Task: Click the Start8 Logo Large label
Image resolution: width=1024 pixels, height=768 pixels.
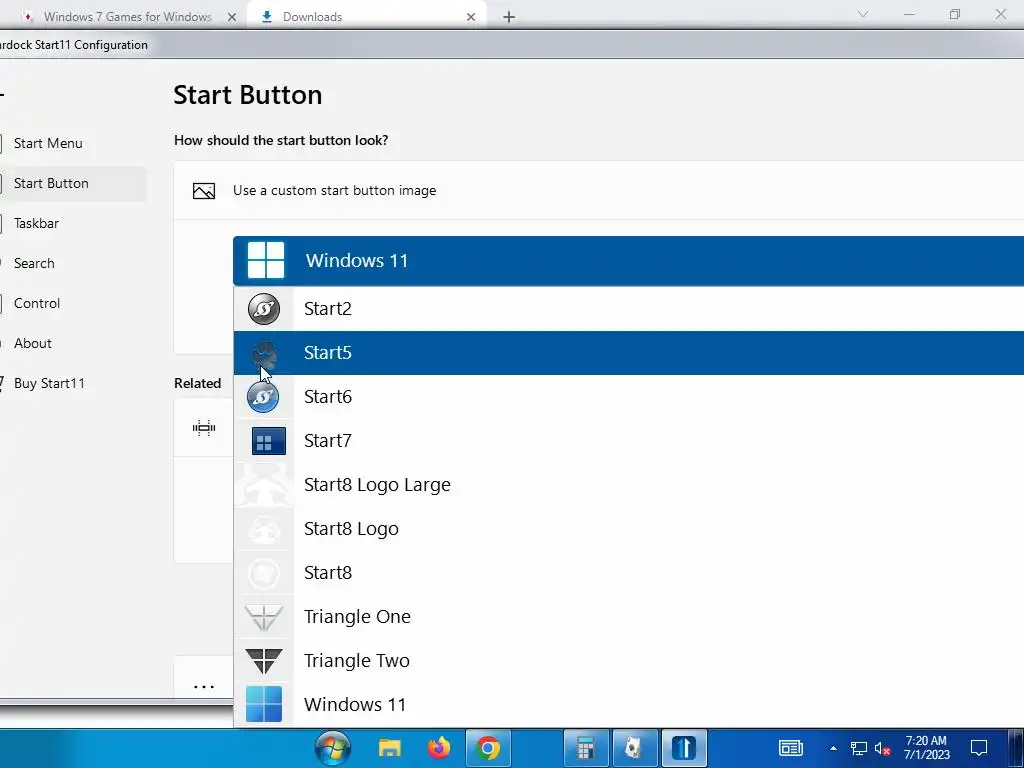Action: [377, 485]
